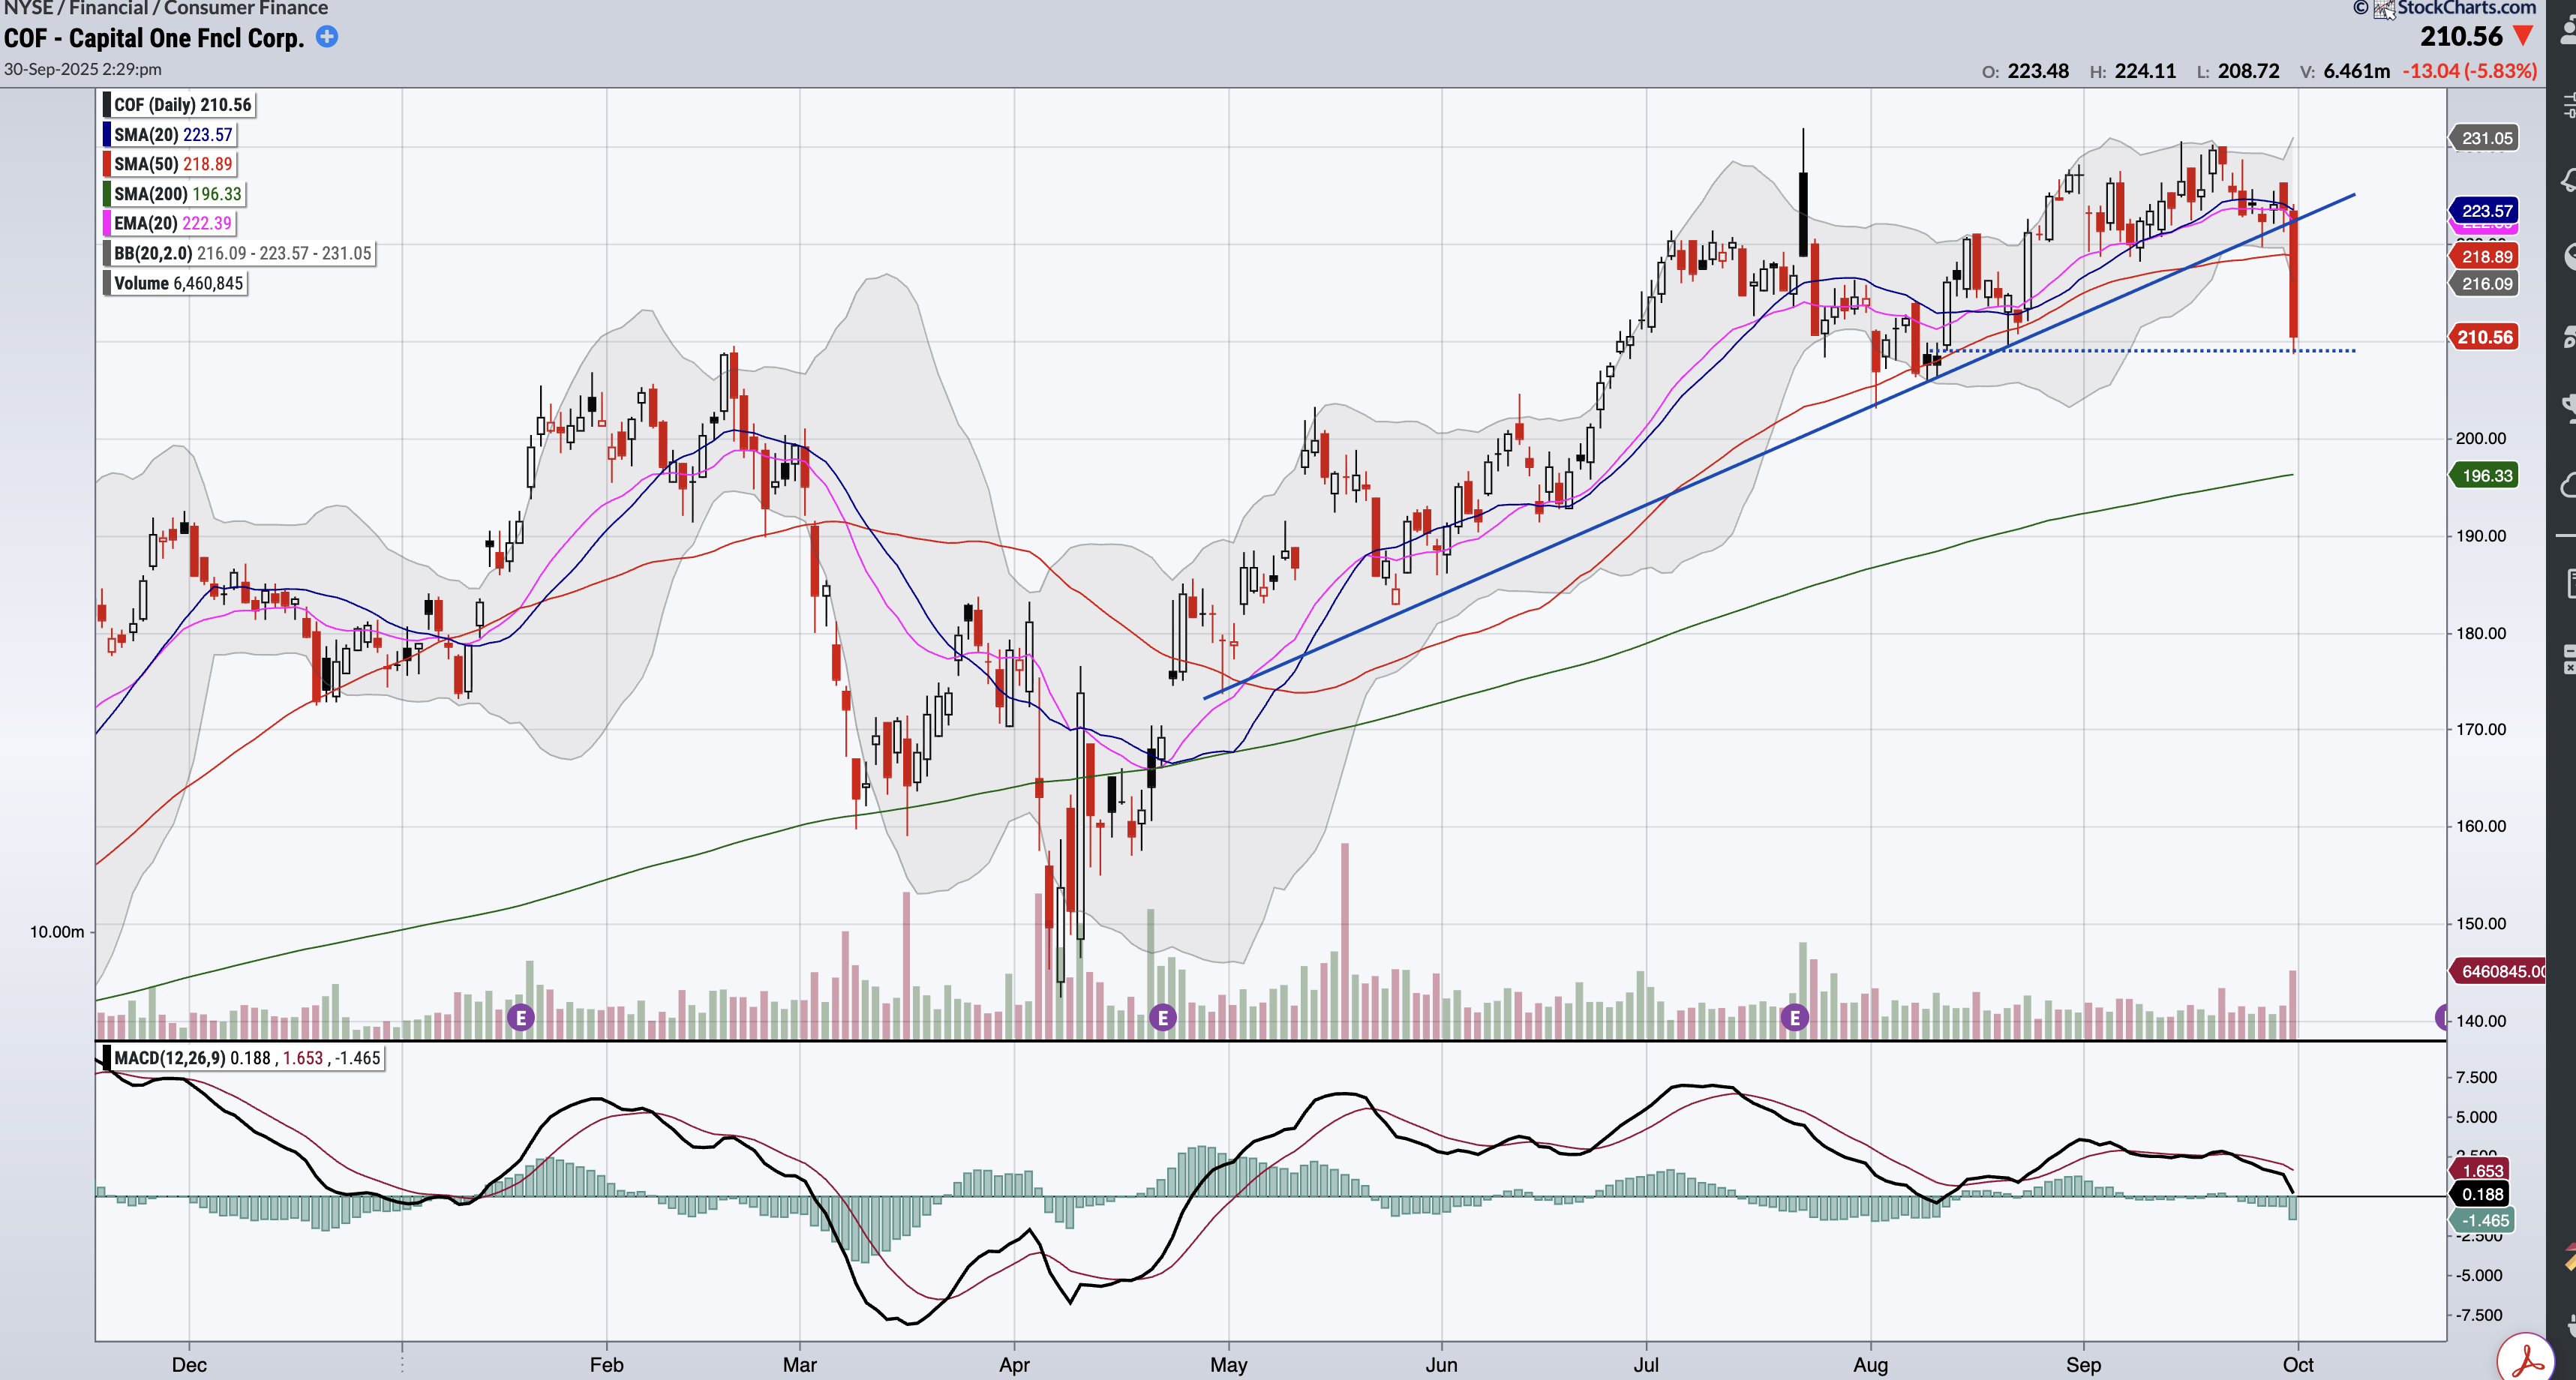The height and width of the screenshot is (1380, 2576).
Task: Click the SMA(200) green legend color swatch
Action: pyautogui.click(x=107, y=194)
